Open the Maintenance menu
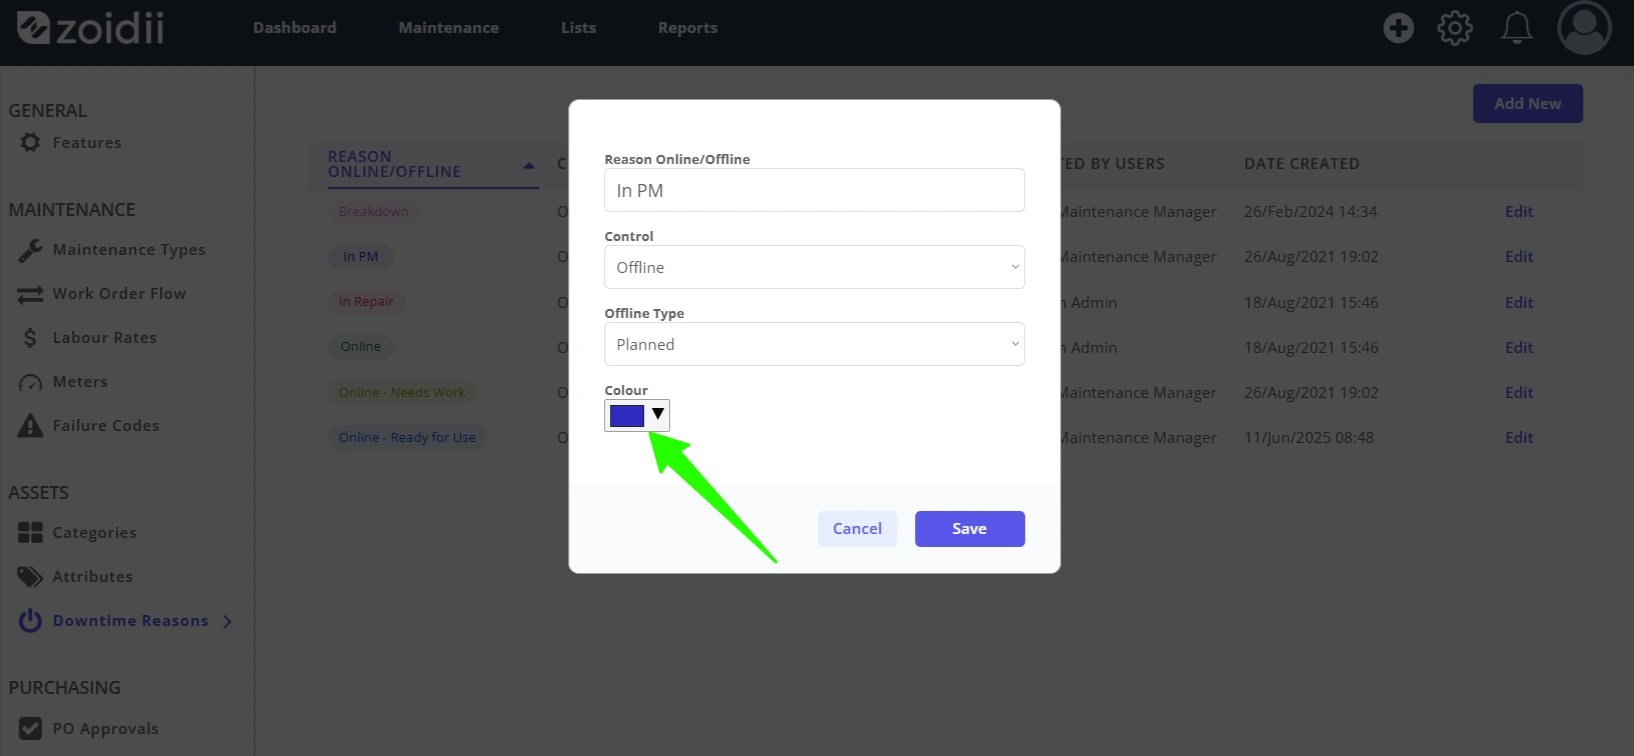Viewport: 1634px width, 756px height. (448, 28)
